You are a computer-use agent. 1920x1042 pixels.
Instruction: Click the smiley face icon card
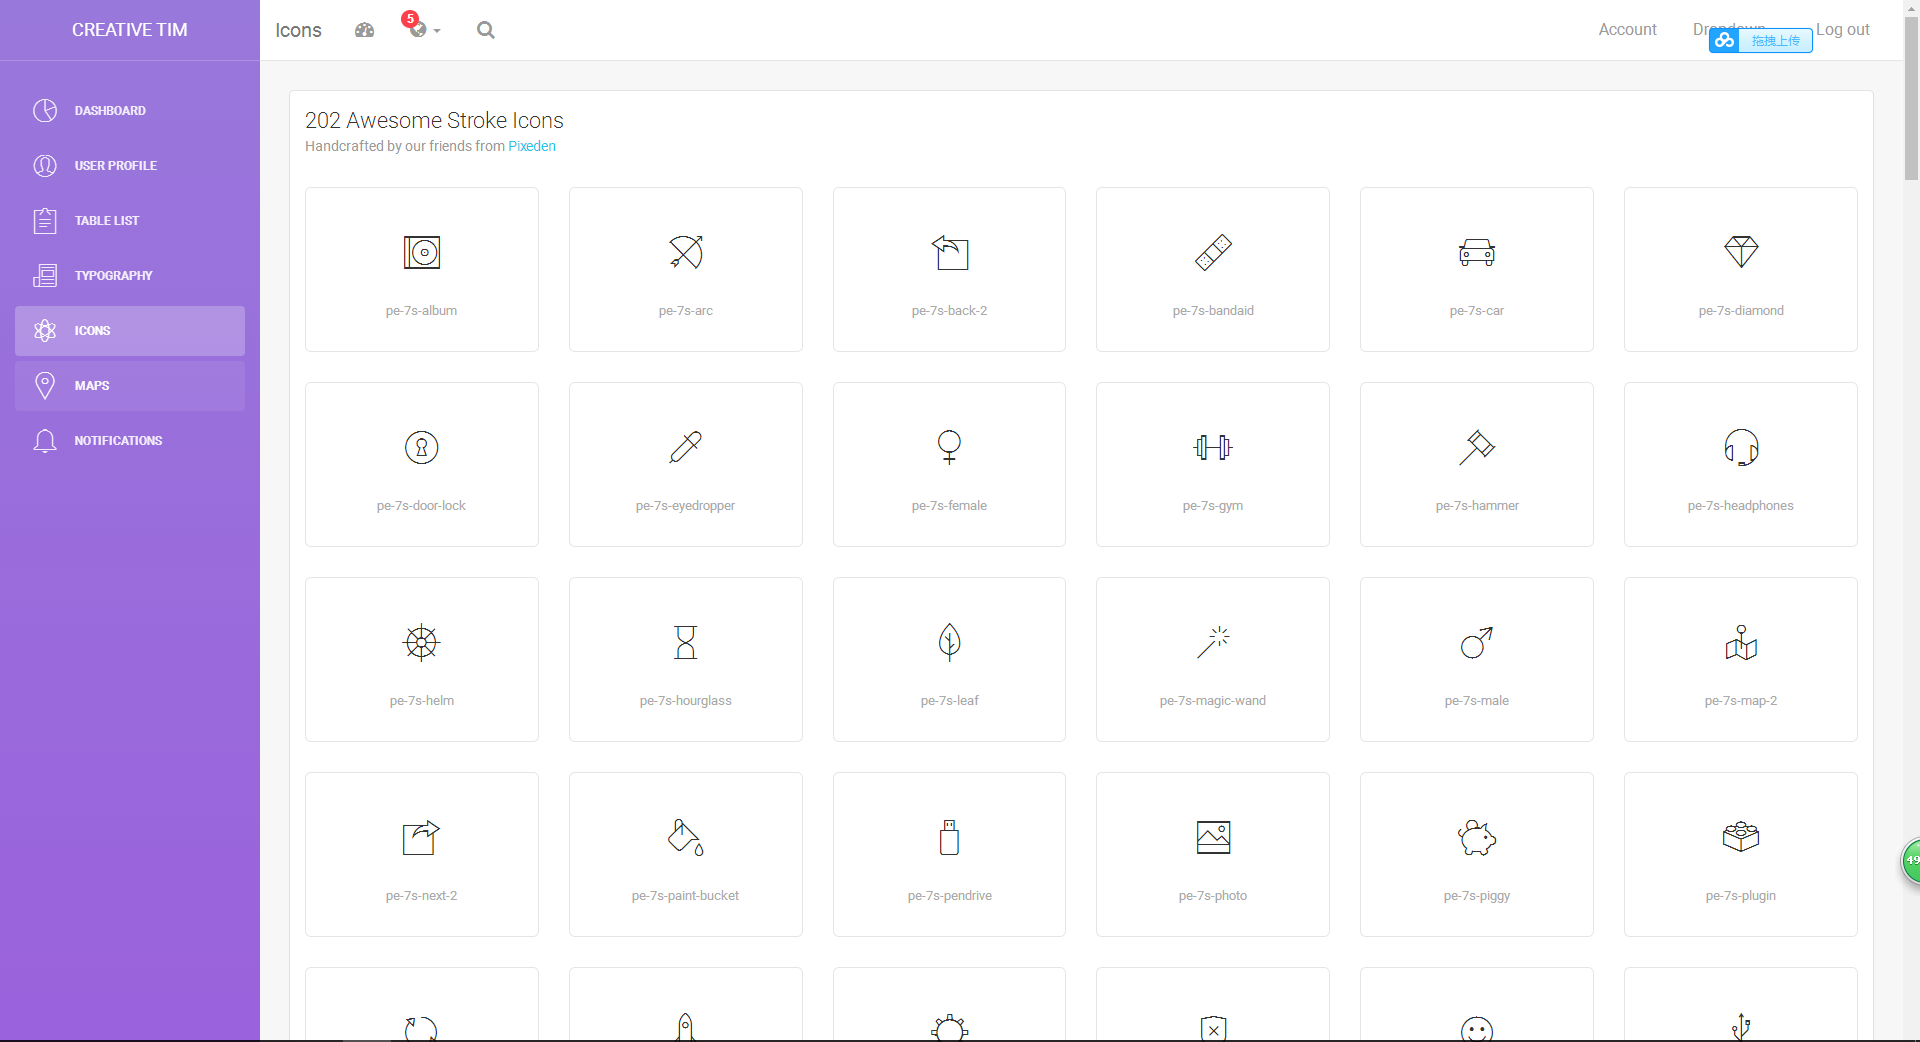click(x=1477, y=1004)
